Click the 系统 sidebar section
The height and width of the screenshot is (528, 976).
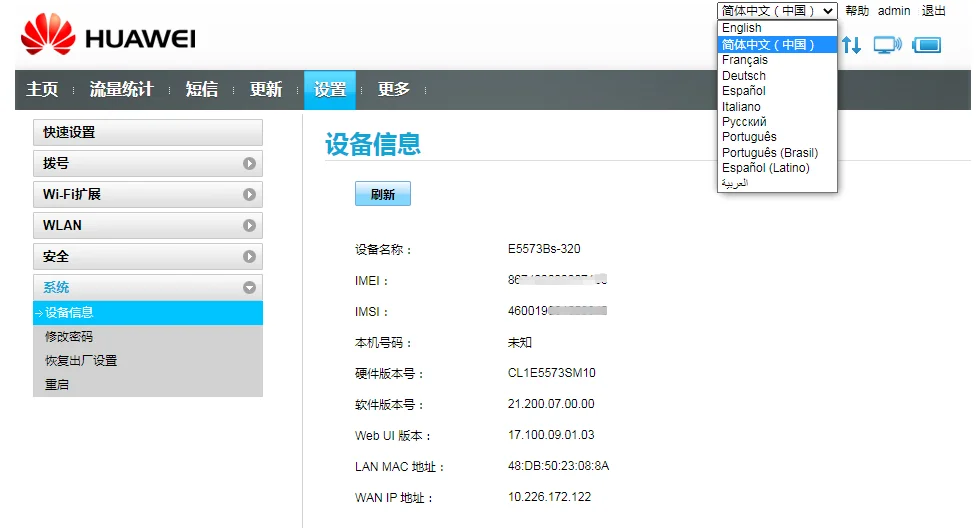tap(148, 288)
